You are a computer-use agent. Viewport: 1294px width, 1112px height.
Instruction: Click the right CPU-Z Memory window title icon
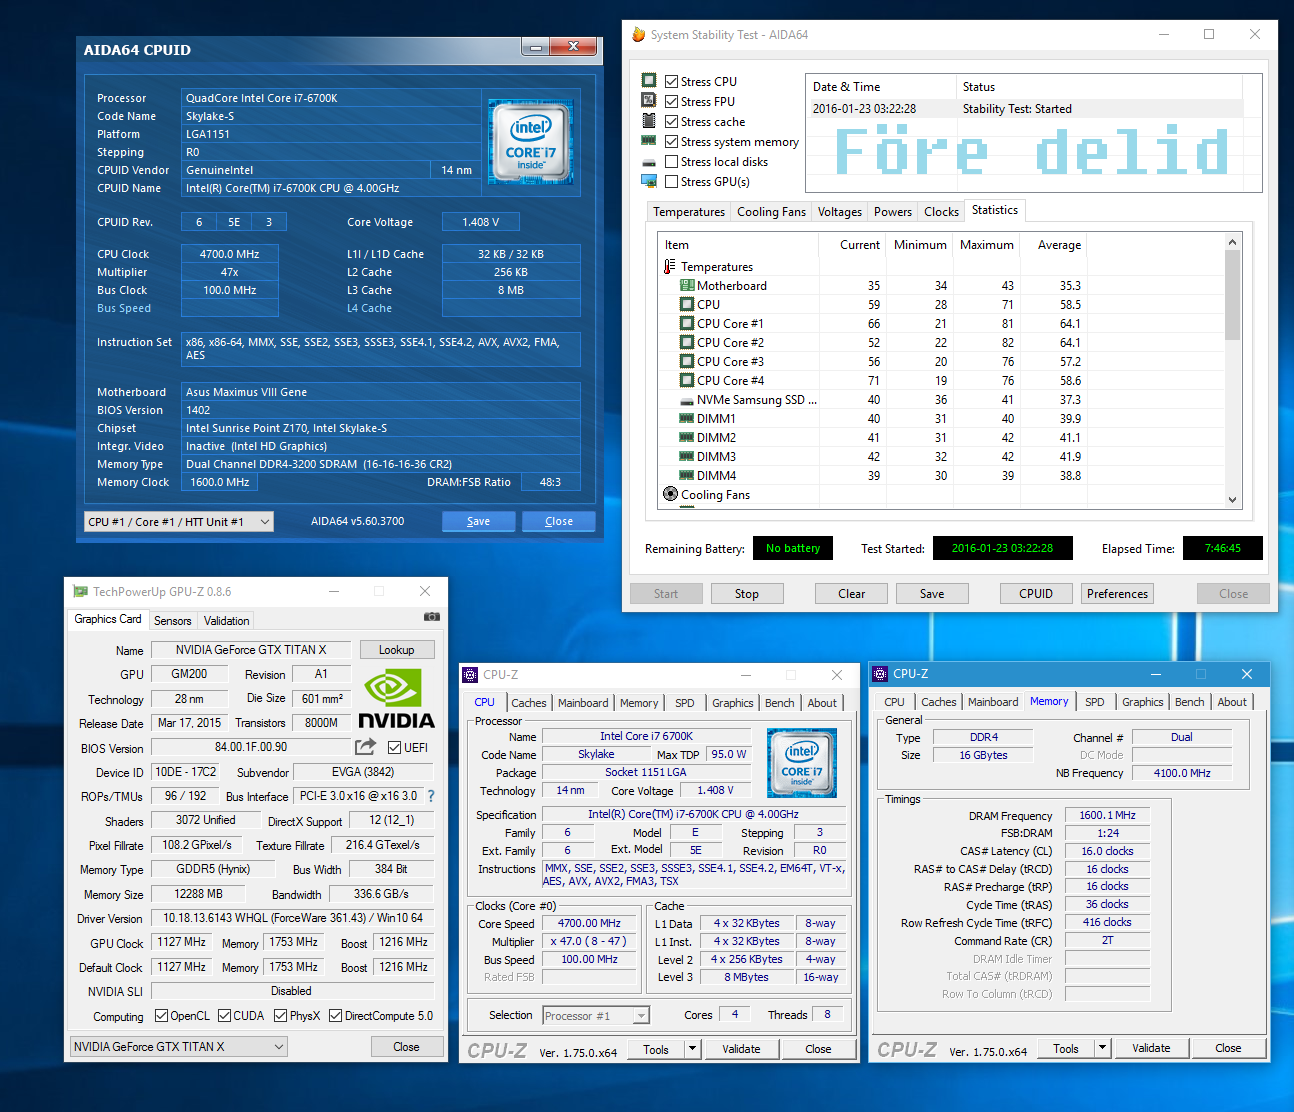click(x=880, y=674)
